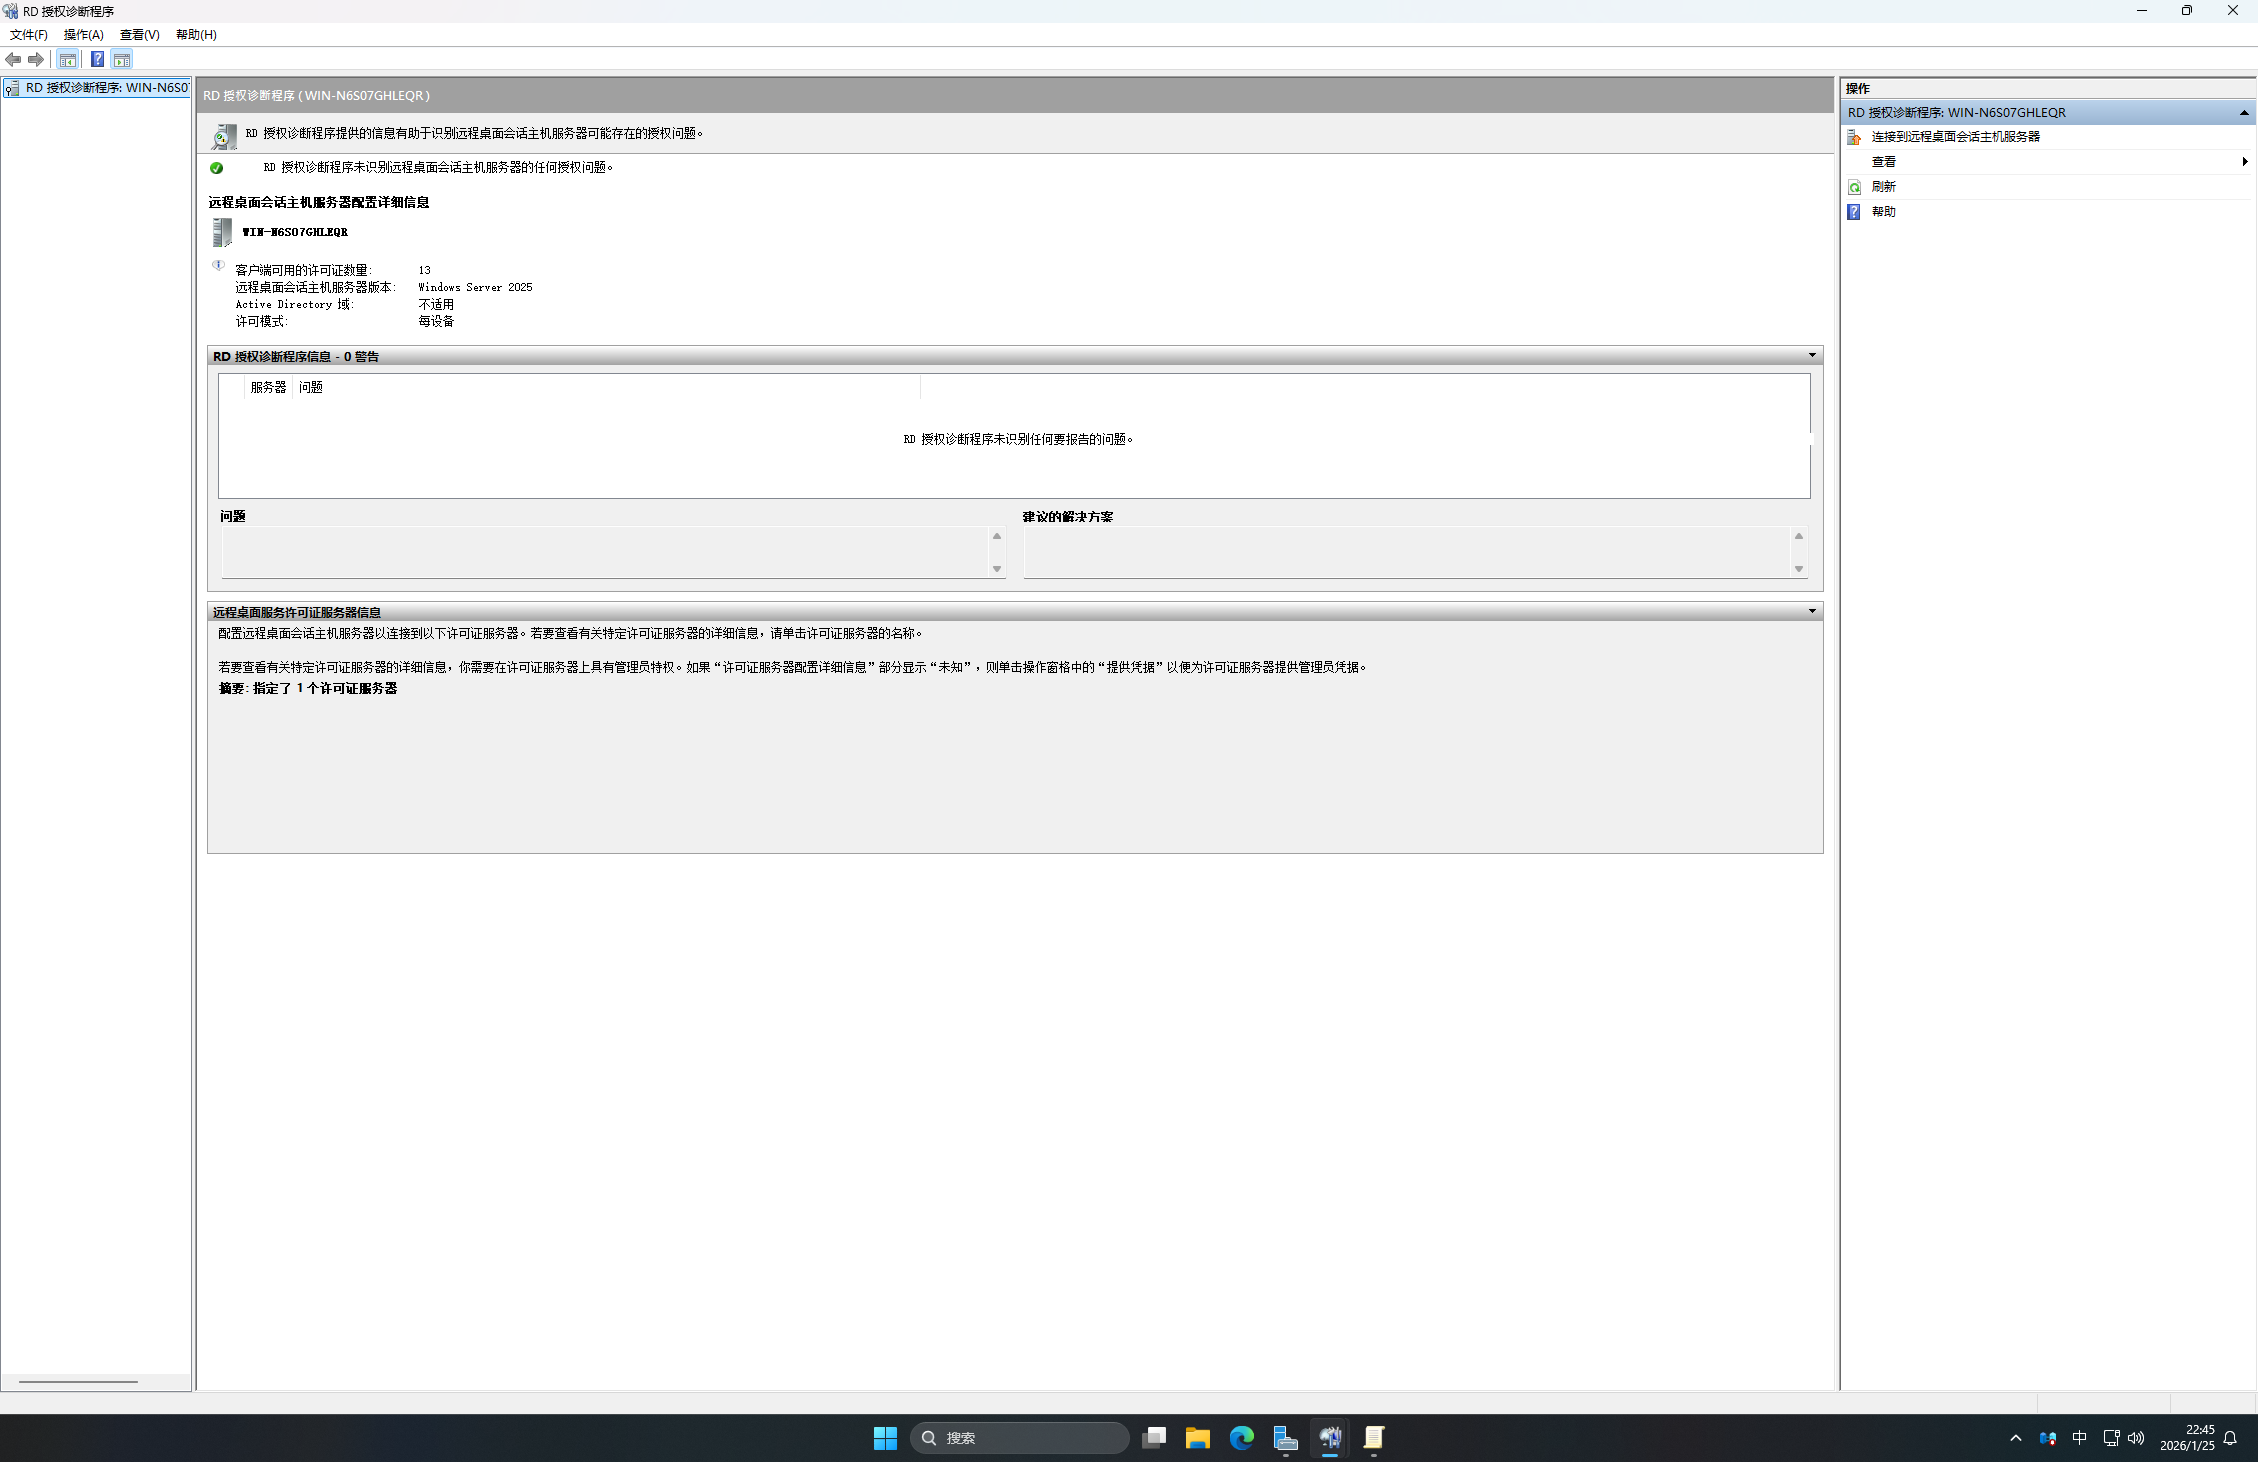Collapse the RD licensing server information section
Image resolution: width=2258 pixels, height=1462 pixels.
(x=1811, y=612)
